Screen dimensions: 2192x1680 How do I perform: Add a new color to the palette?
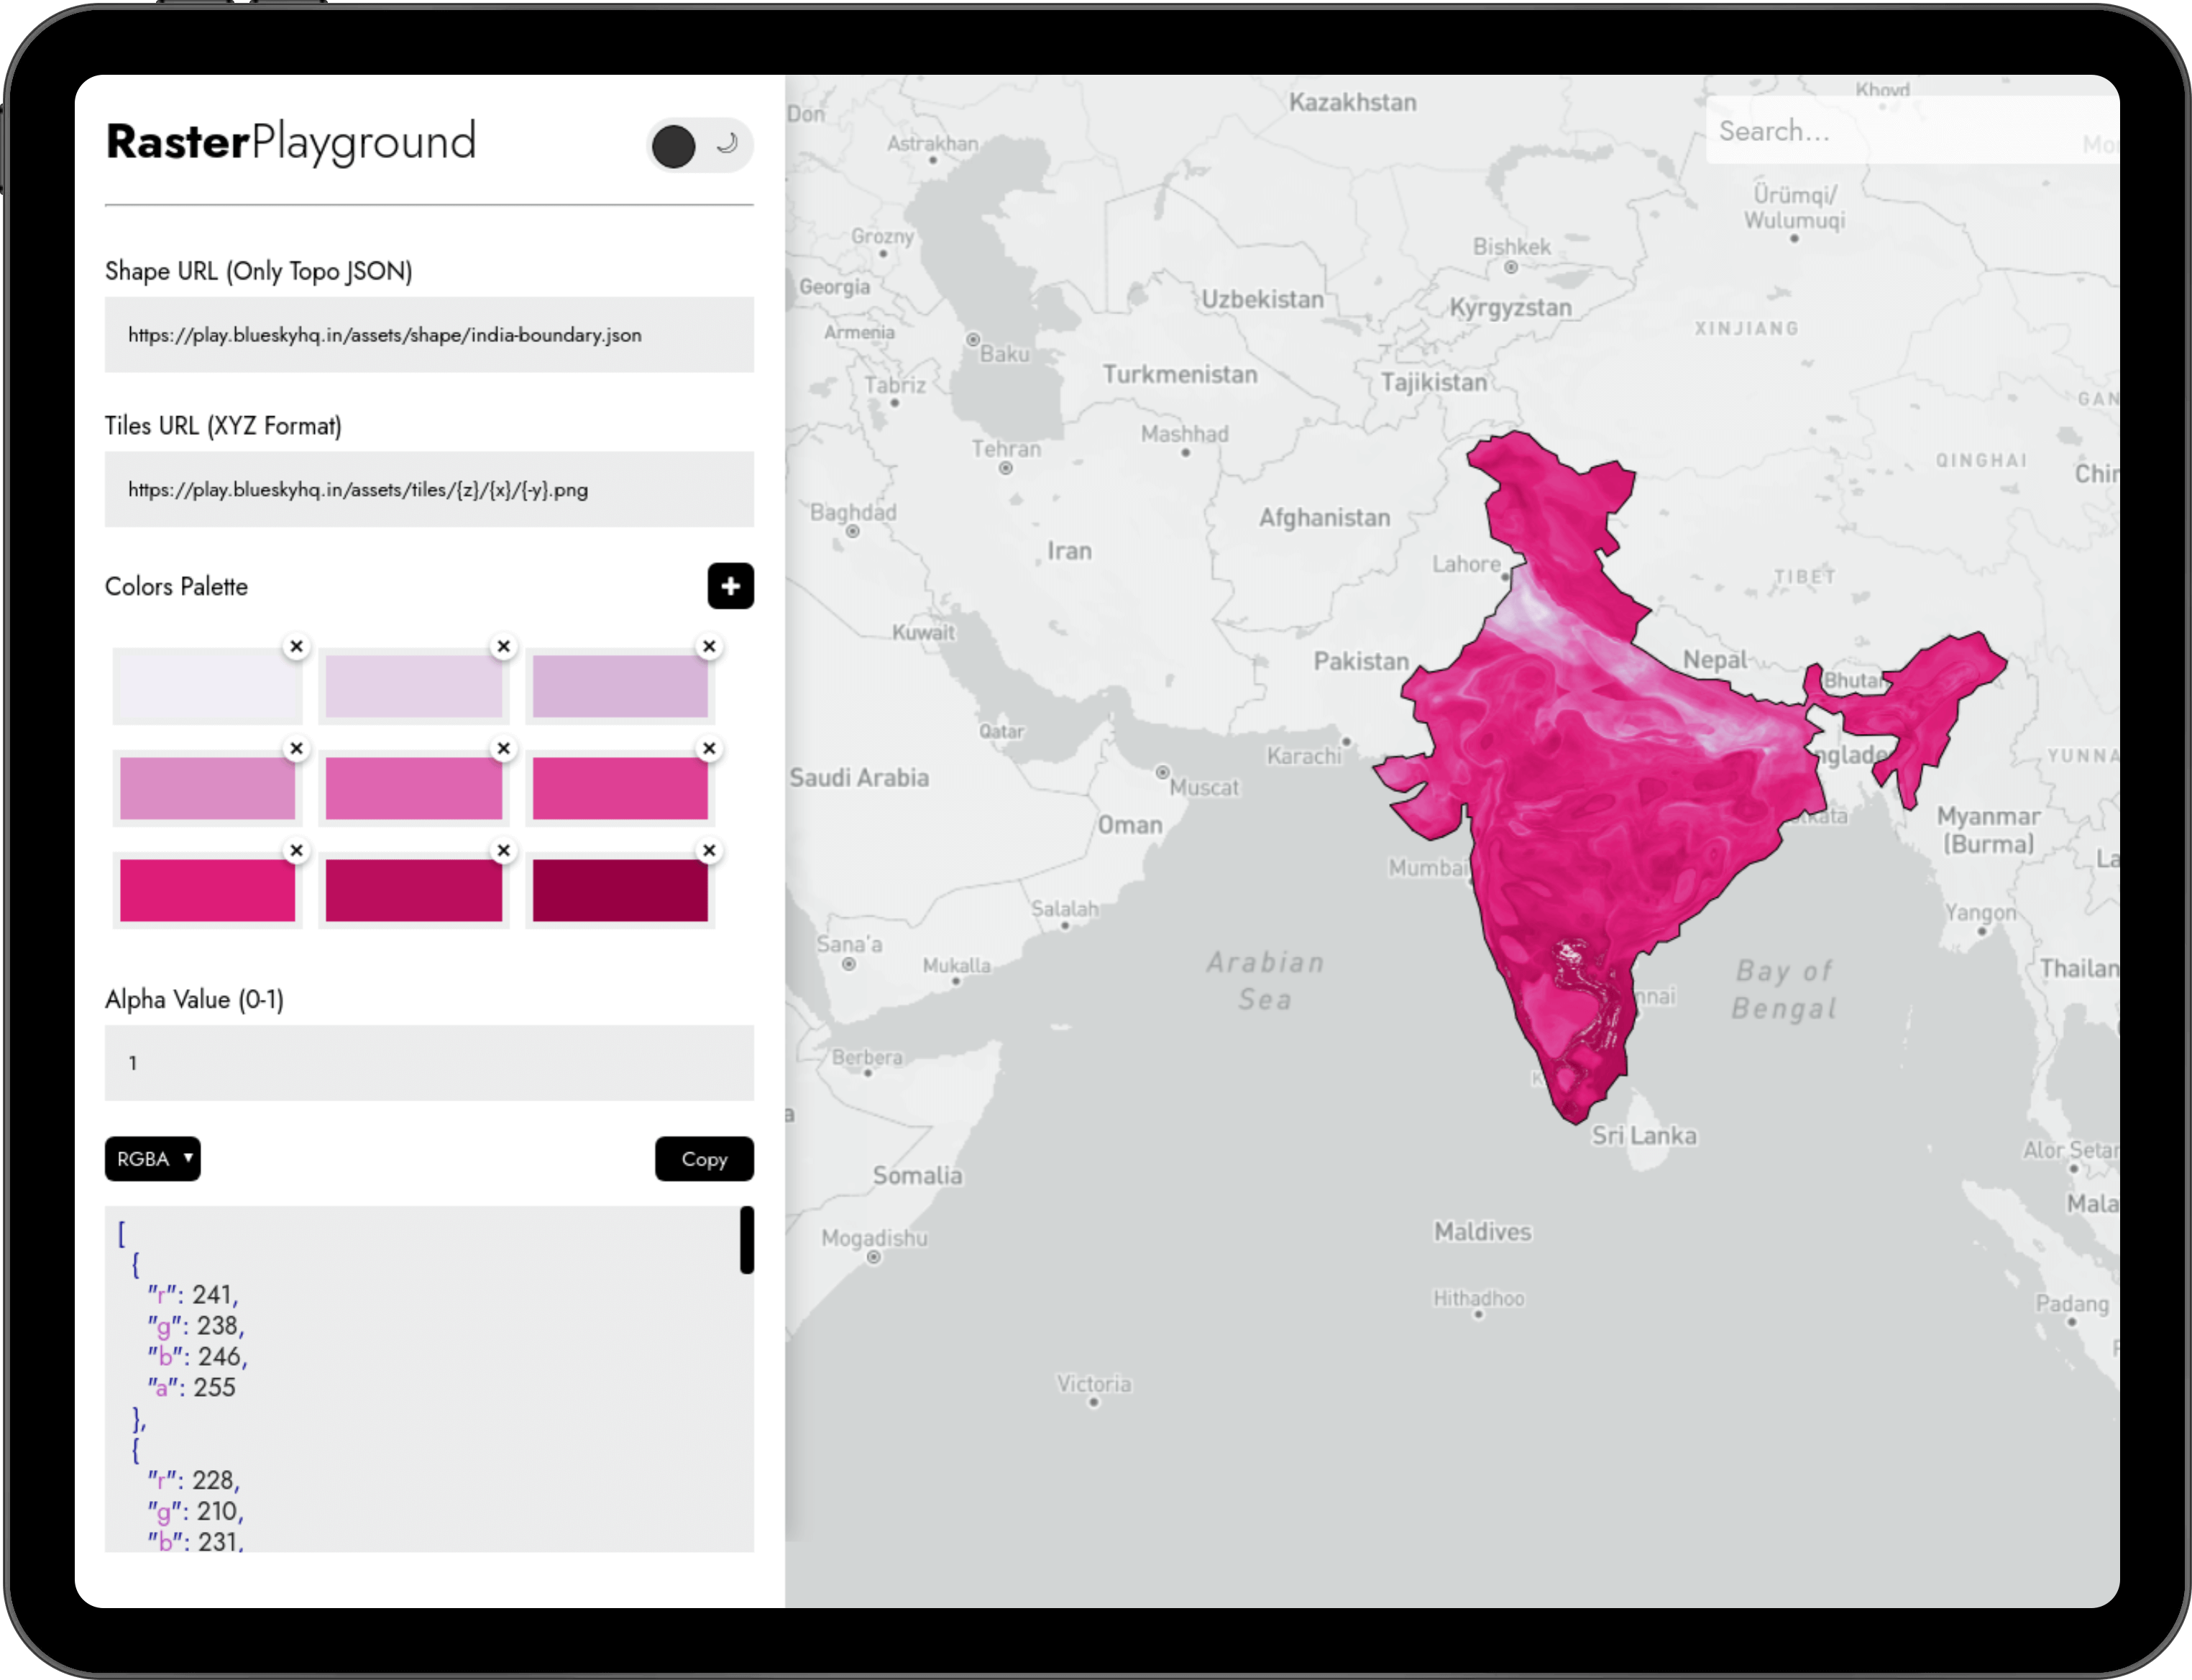point(730,586)
